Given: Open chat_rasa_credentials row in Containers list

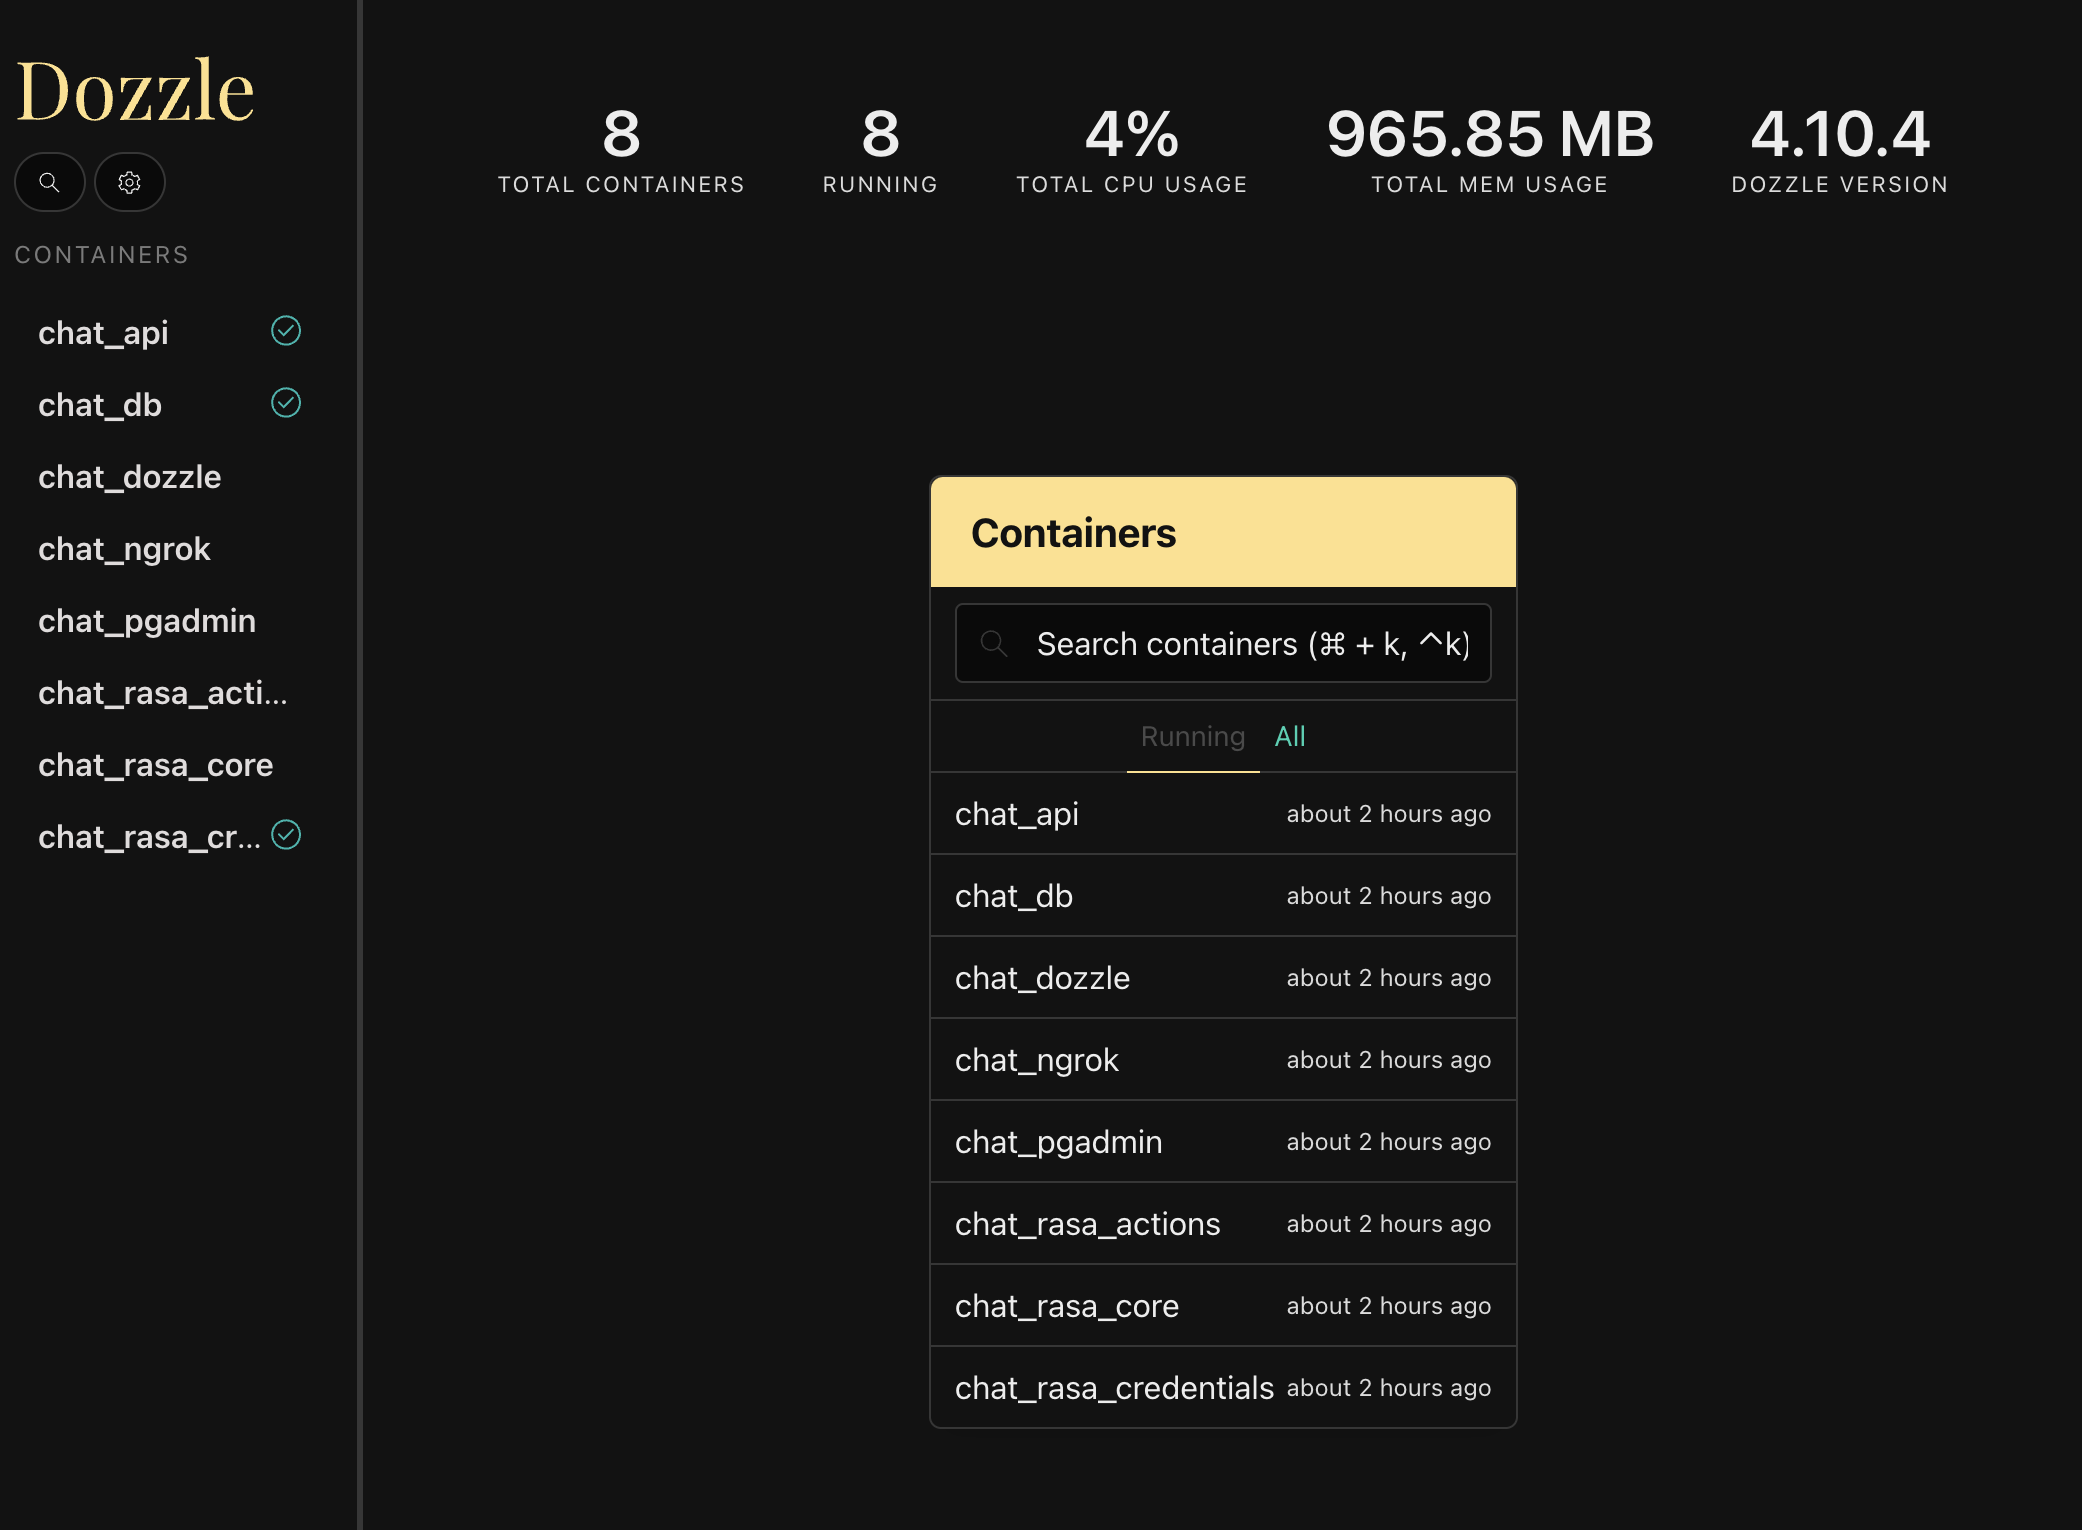Looking at the screenshot, I should click(x=1222, y=1388).
